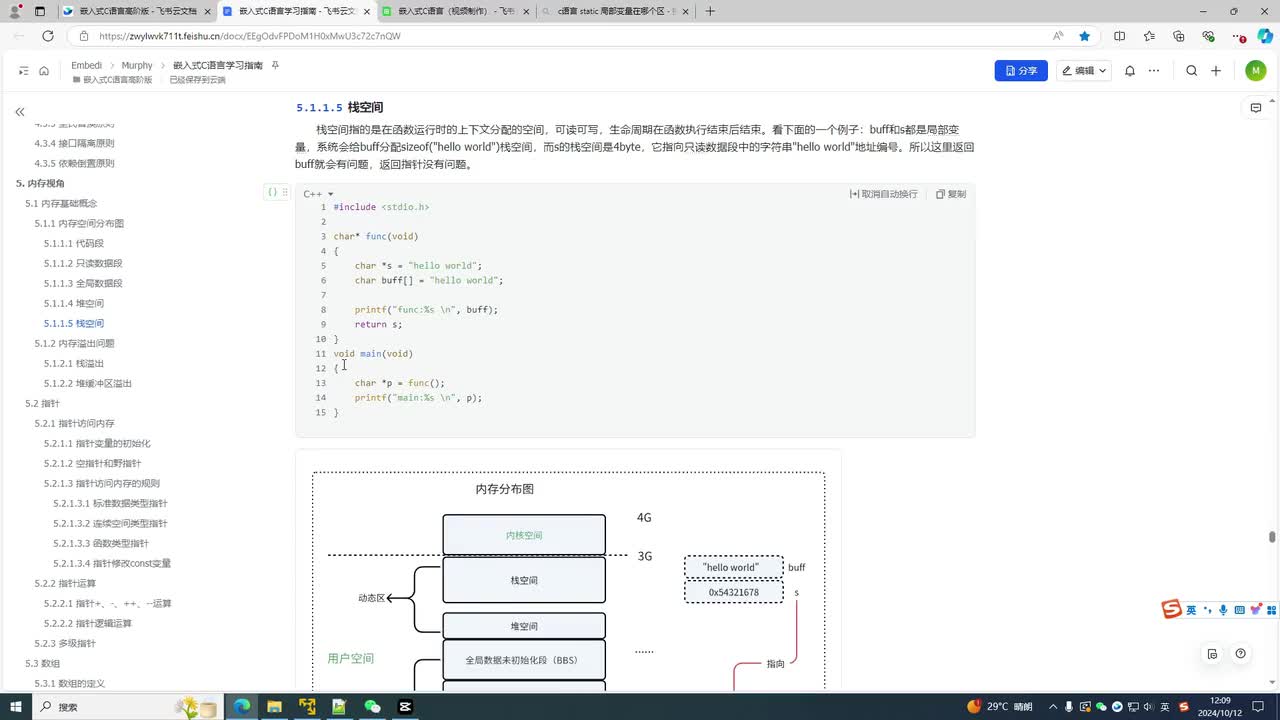Go to 5.2.2 指针运算
This screenshot has width=1280, height=720.
[65, 583]
